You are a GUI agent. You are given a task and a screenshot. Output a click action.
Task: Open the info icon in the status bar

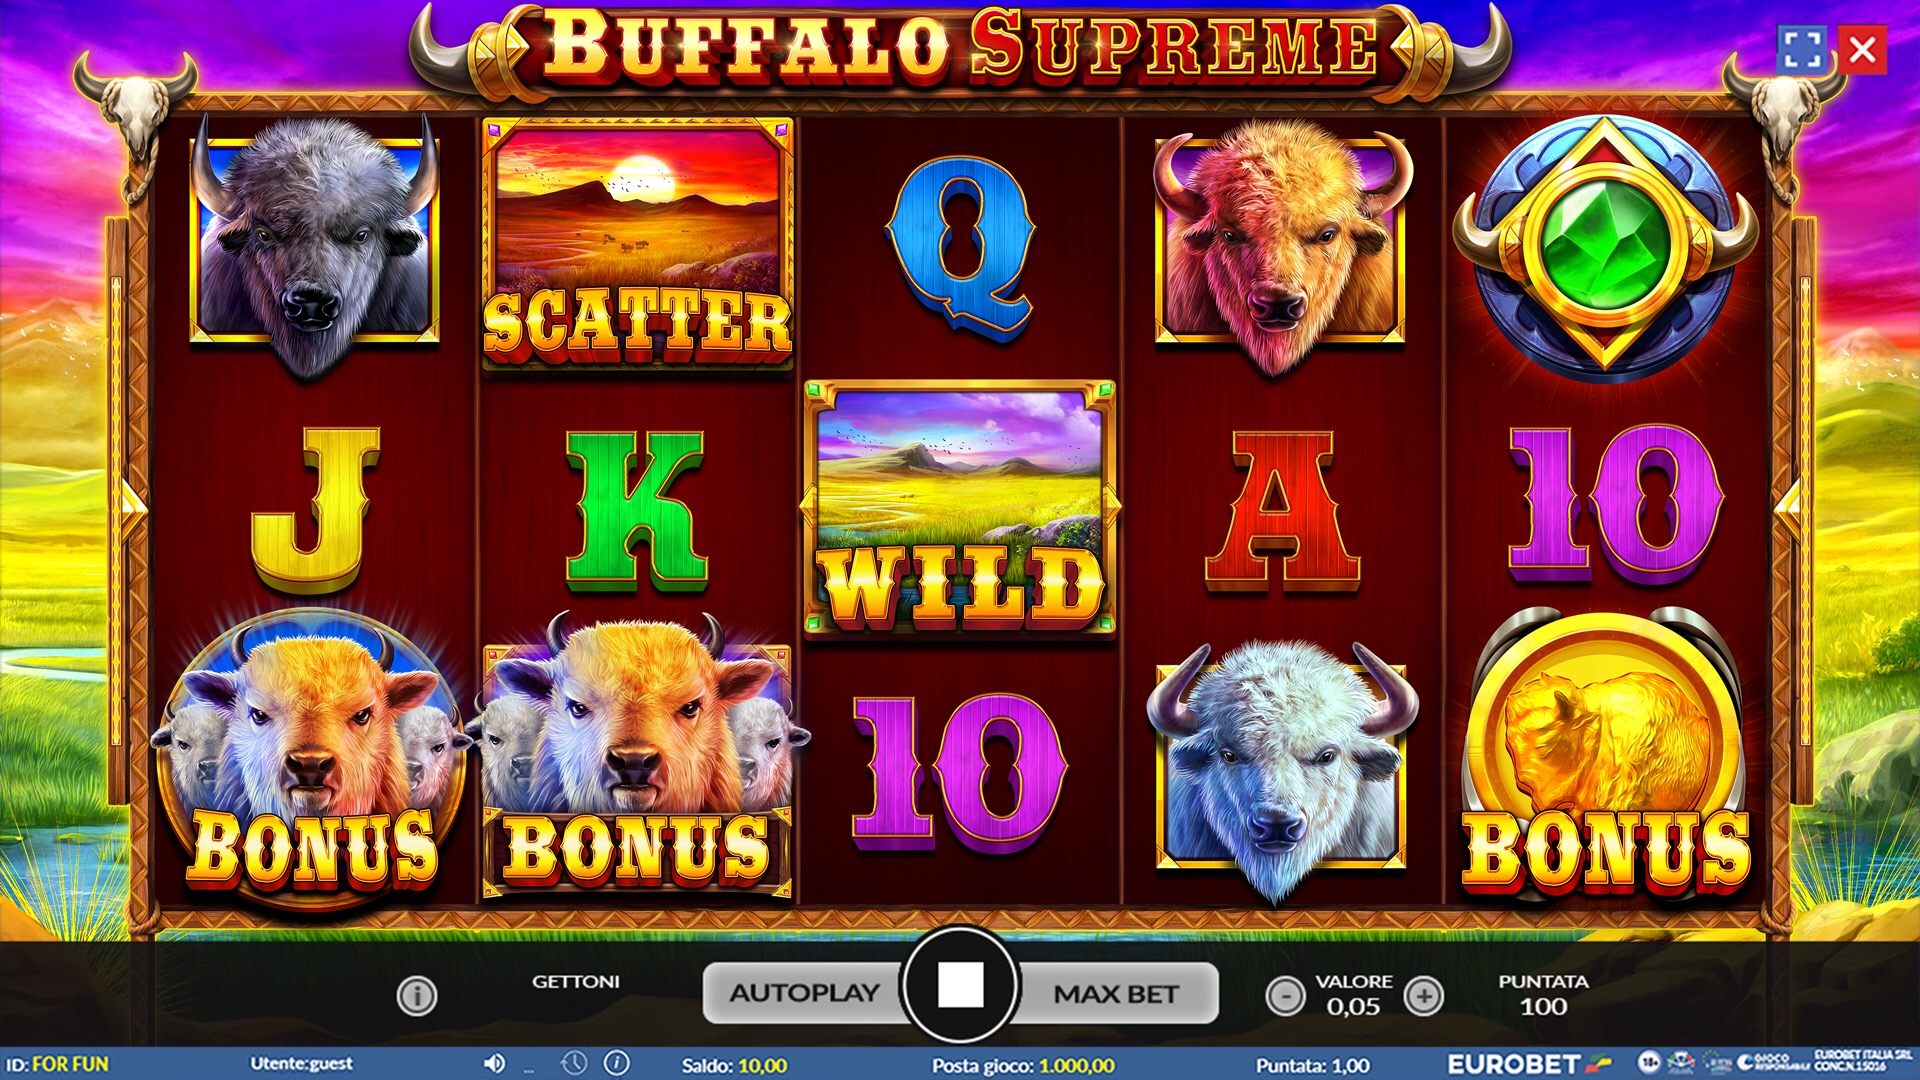pos(617,1063)
